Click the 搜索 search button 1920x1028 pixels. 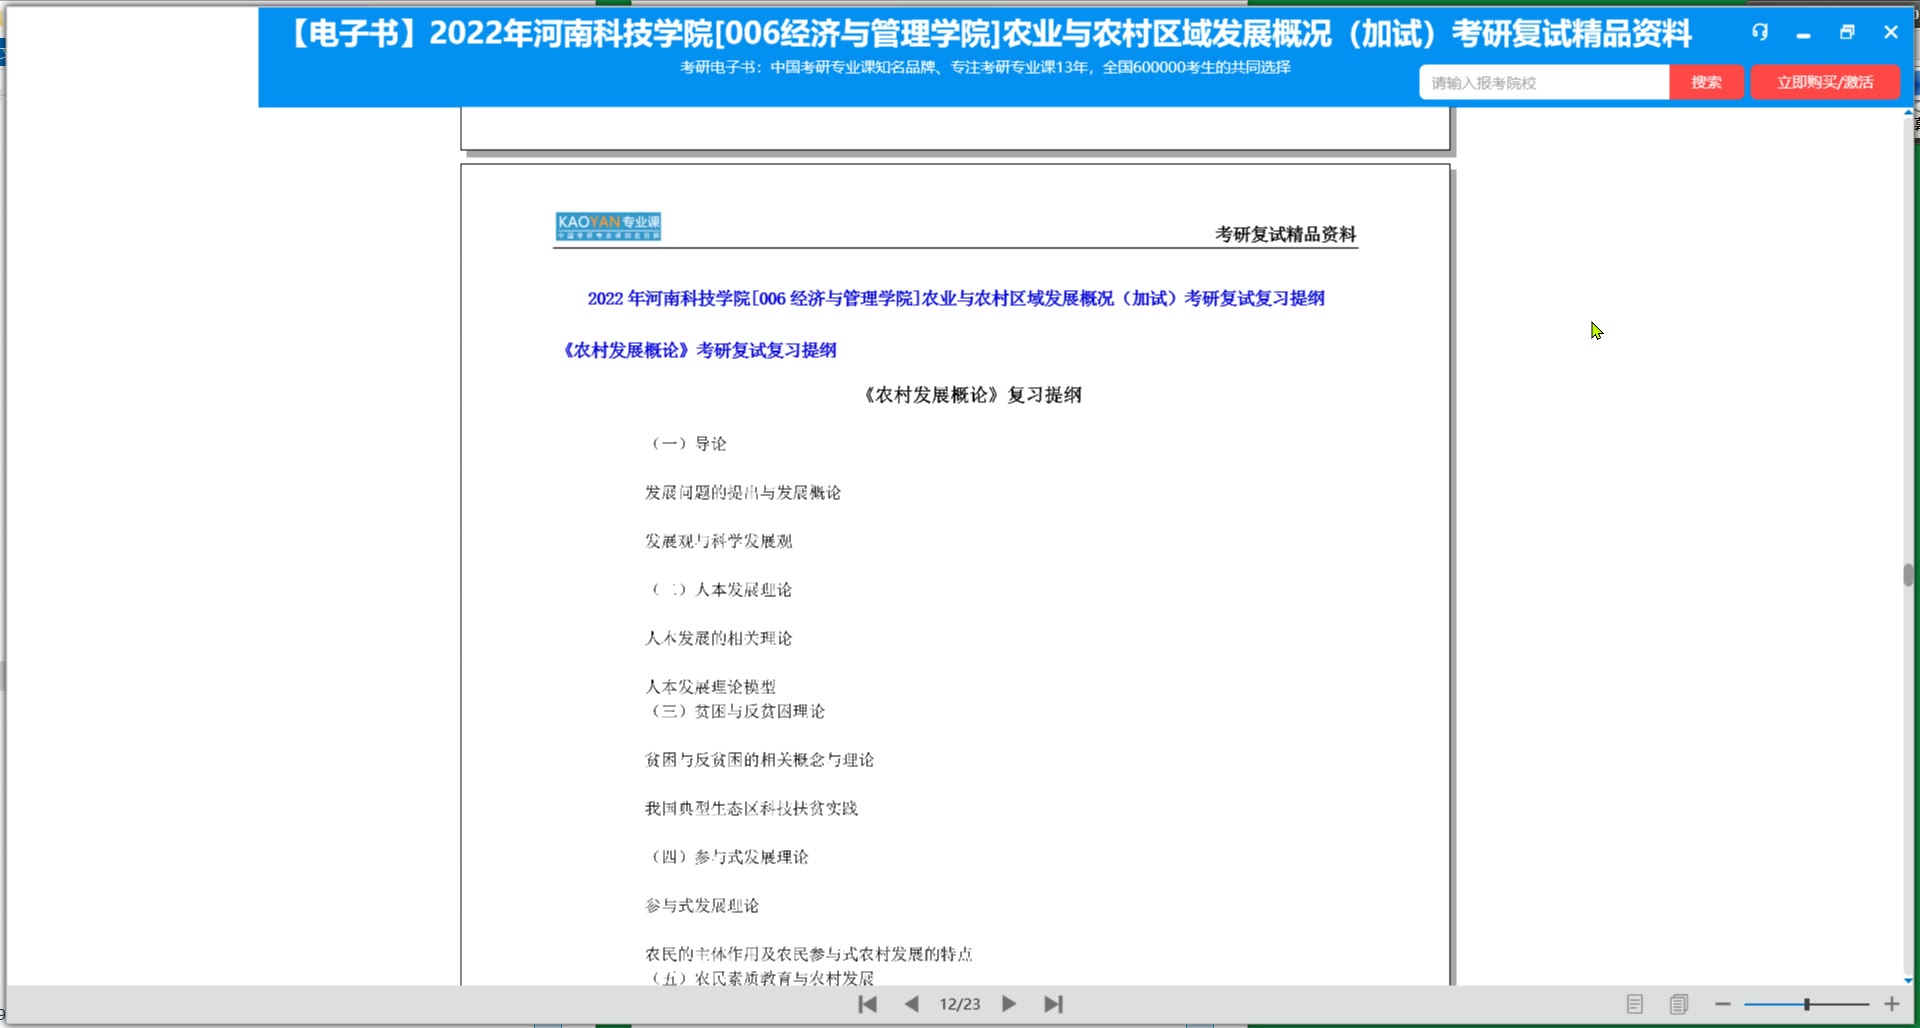(x=1706, y=82)
